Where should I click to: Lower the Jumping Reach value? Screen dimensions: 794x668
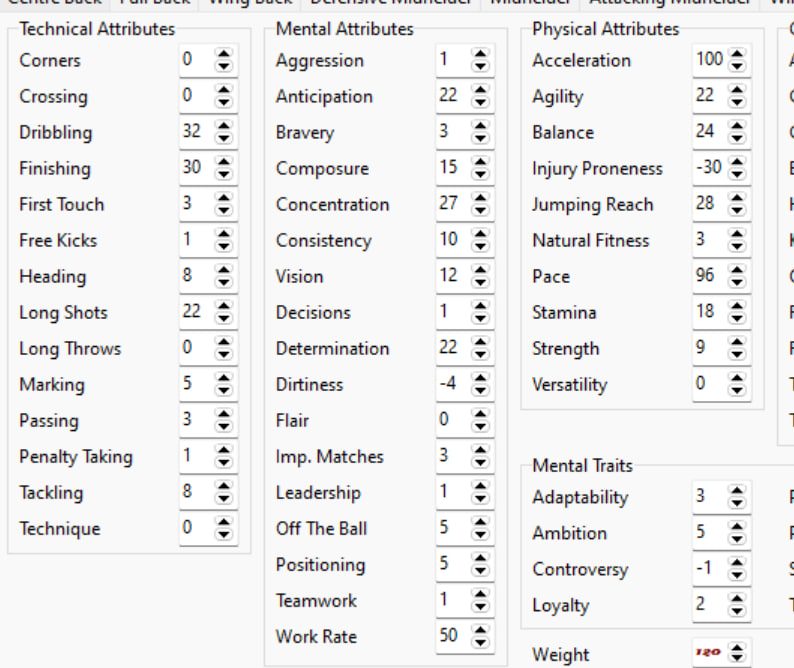[x=737, y=210]
